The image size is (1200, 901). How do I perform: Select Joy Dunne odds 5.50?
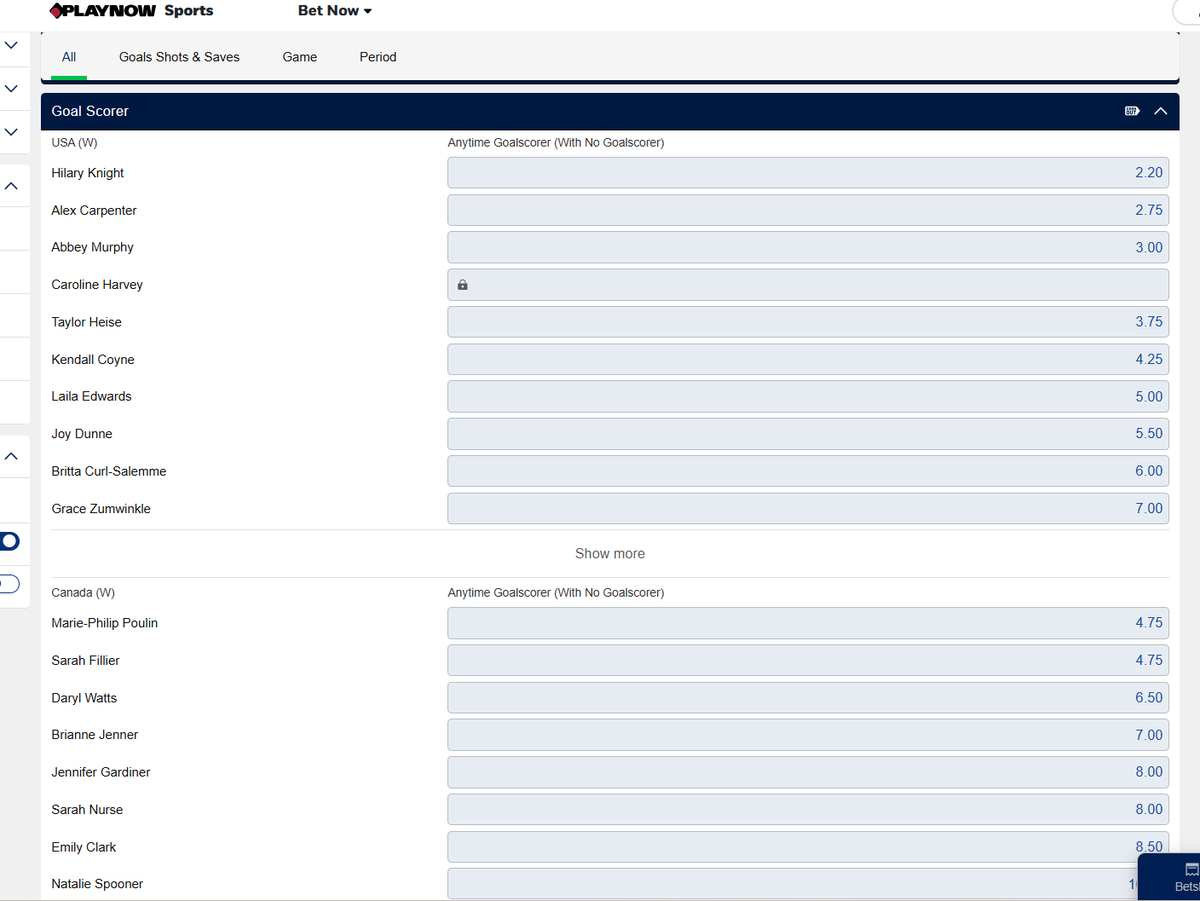click(x=808, y=434)
